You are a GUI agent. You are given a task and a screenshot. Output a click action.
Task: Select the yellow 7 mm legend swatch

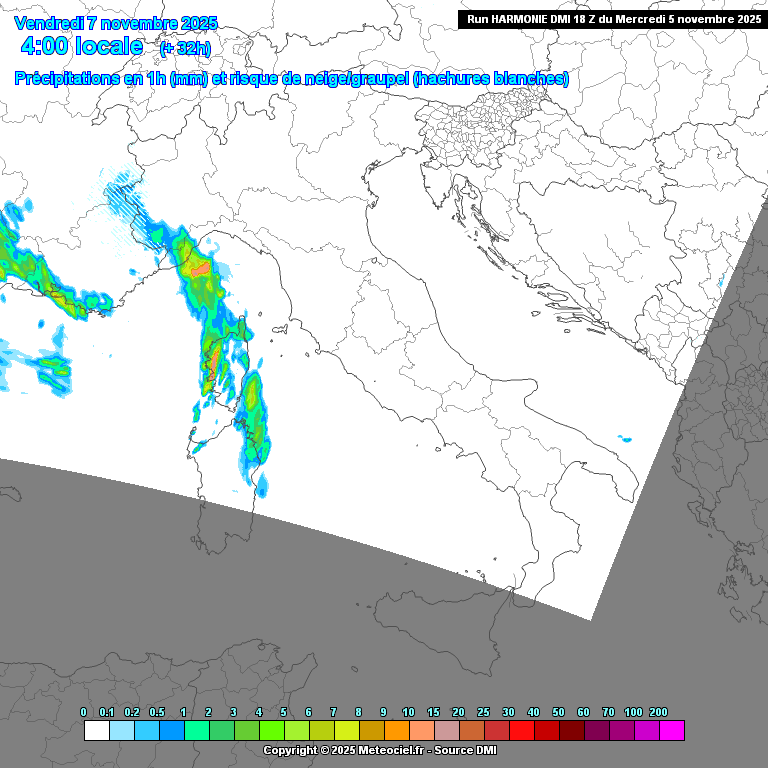(x=347, y=731)
